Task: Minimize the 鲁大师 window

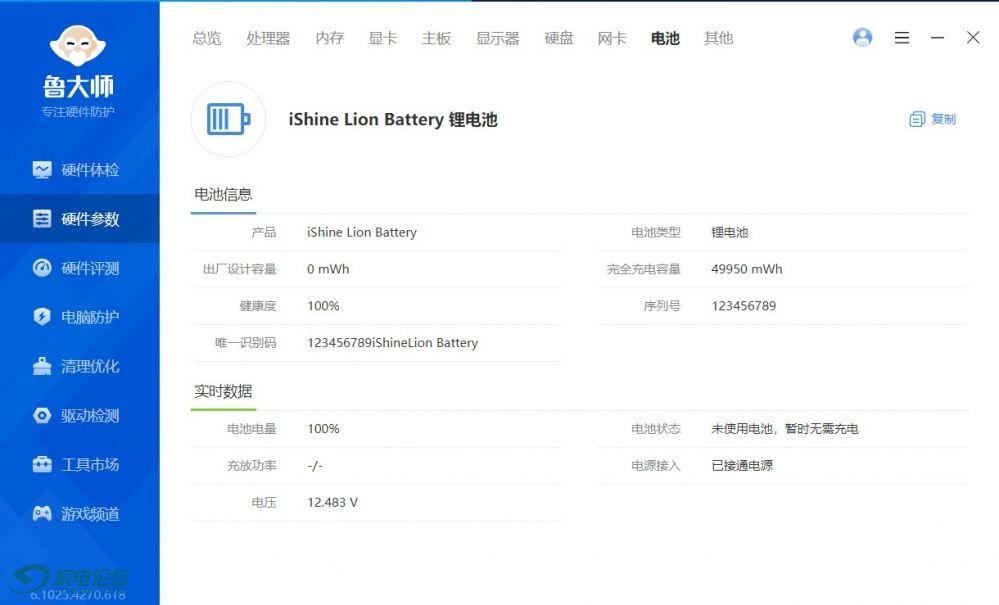Action: pyautogui.click(x=937, y=38)
